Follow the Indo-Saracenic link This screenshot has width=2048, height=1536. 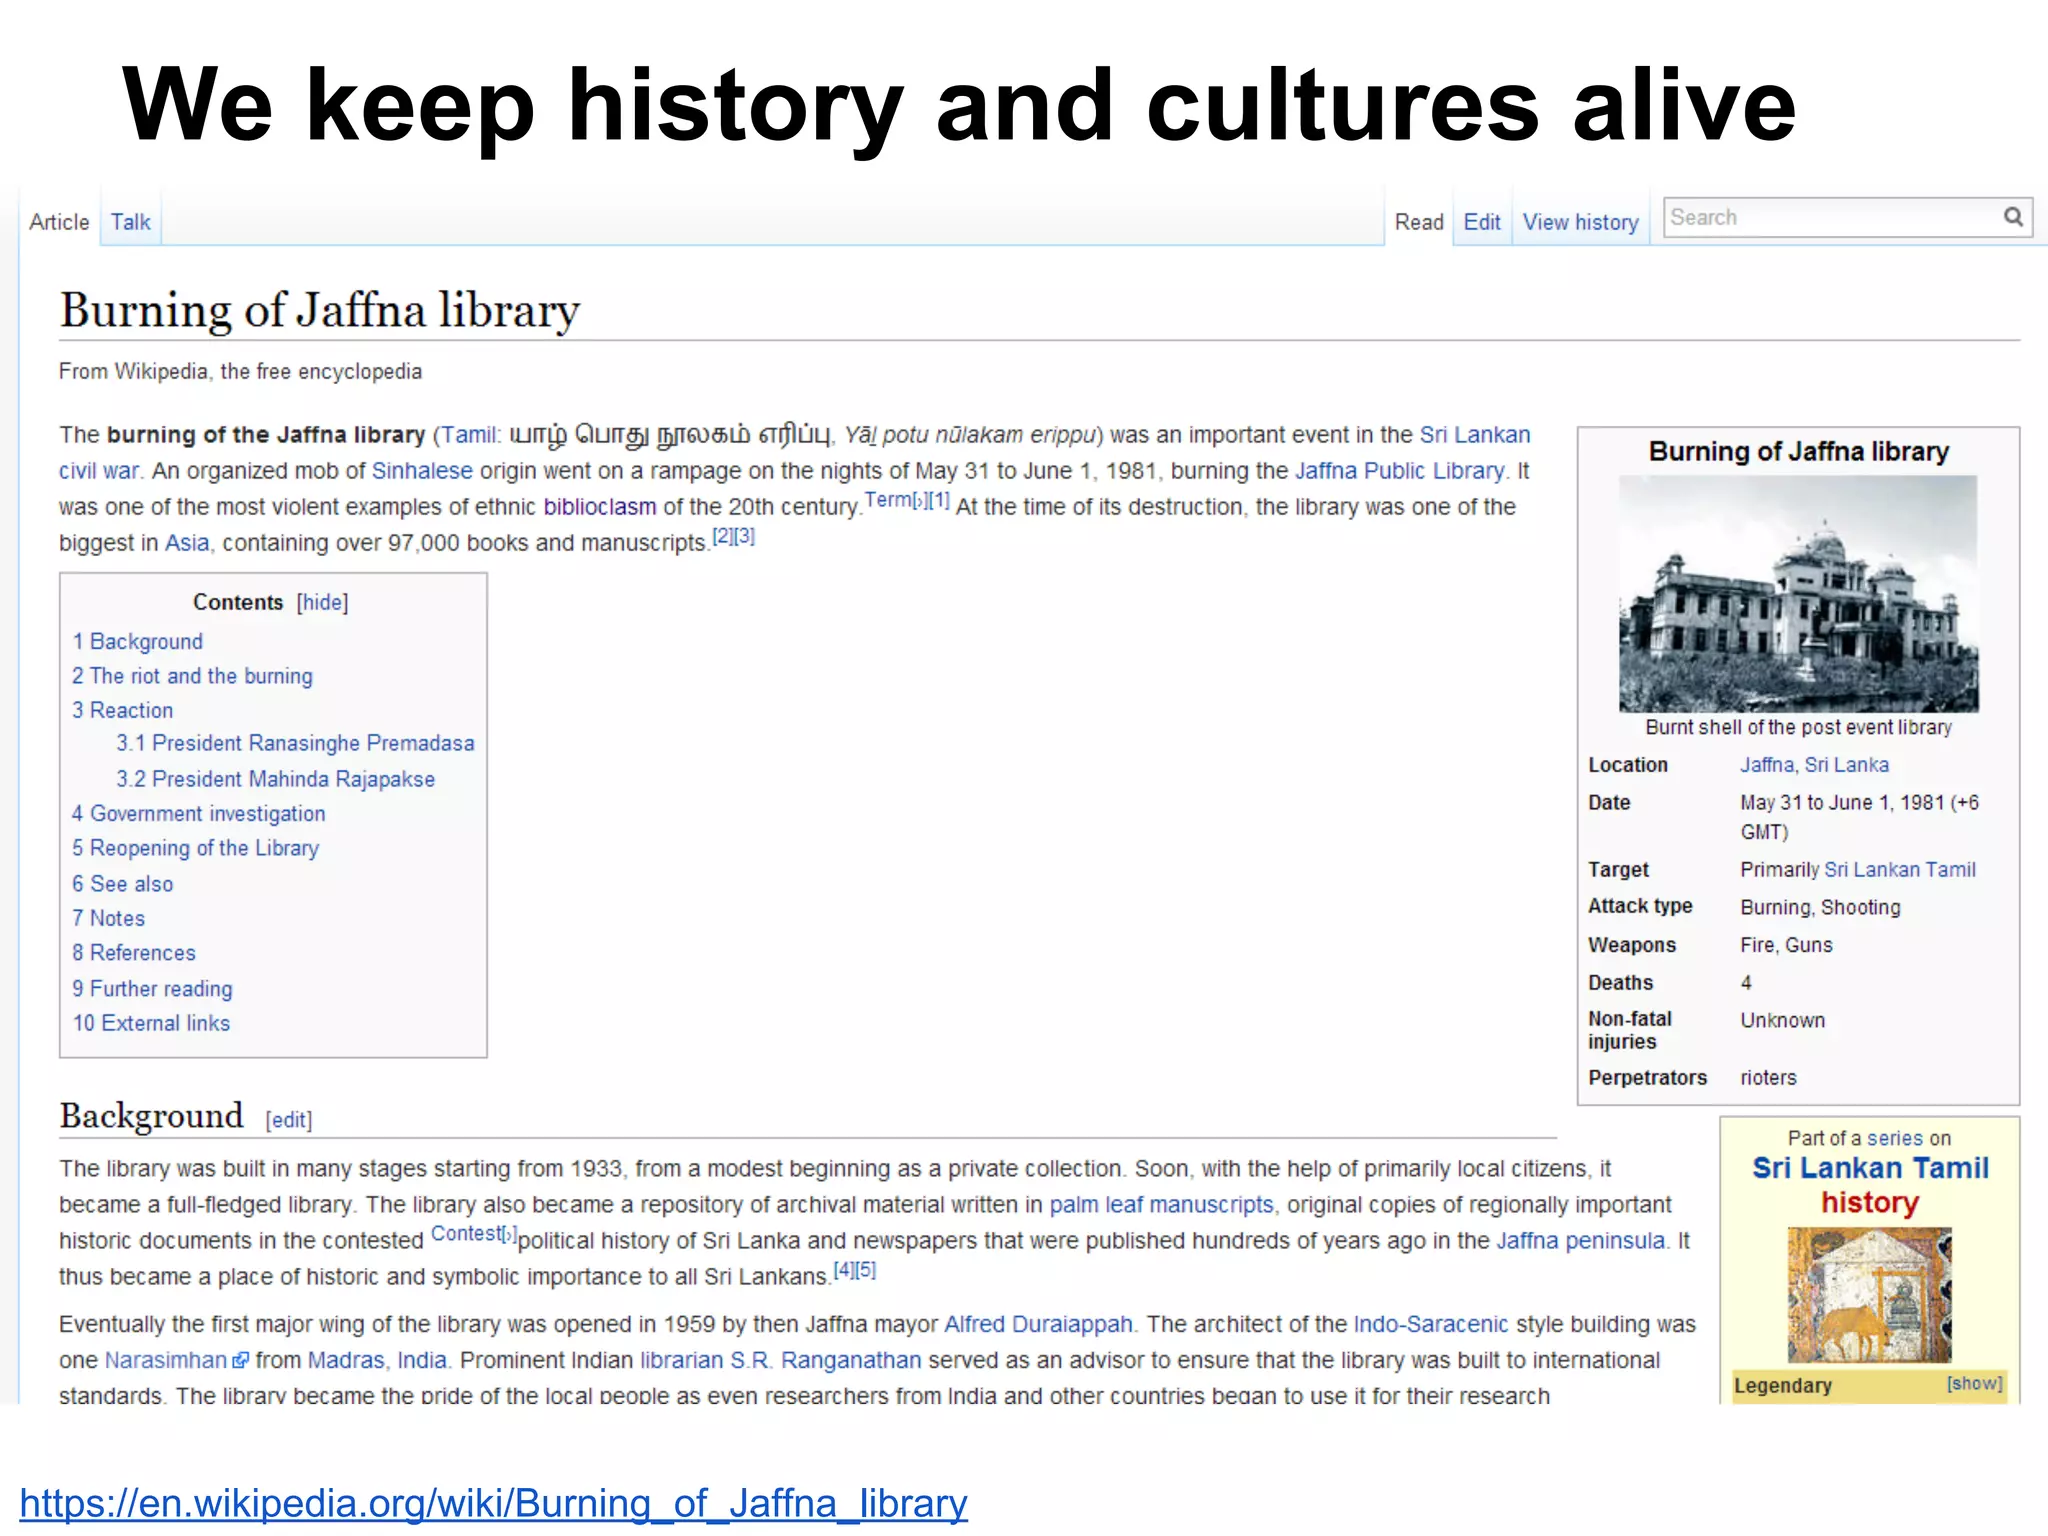(1430, 1324)
